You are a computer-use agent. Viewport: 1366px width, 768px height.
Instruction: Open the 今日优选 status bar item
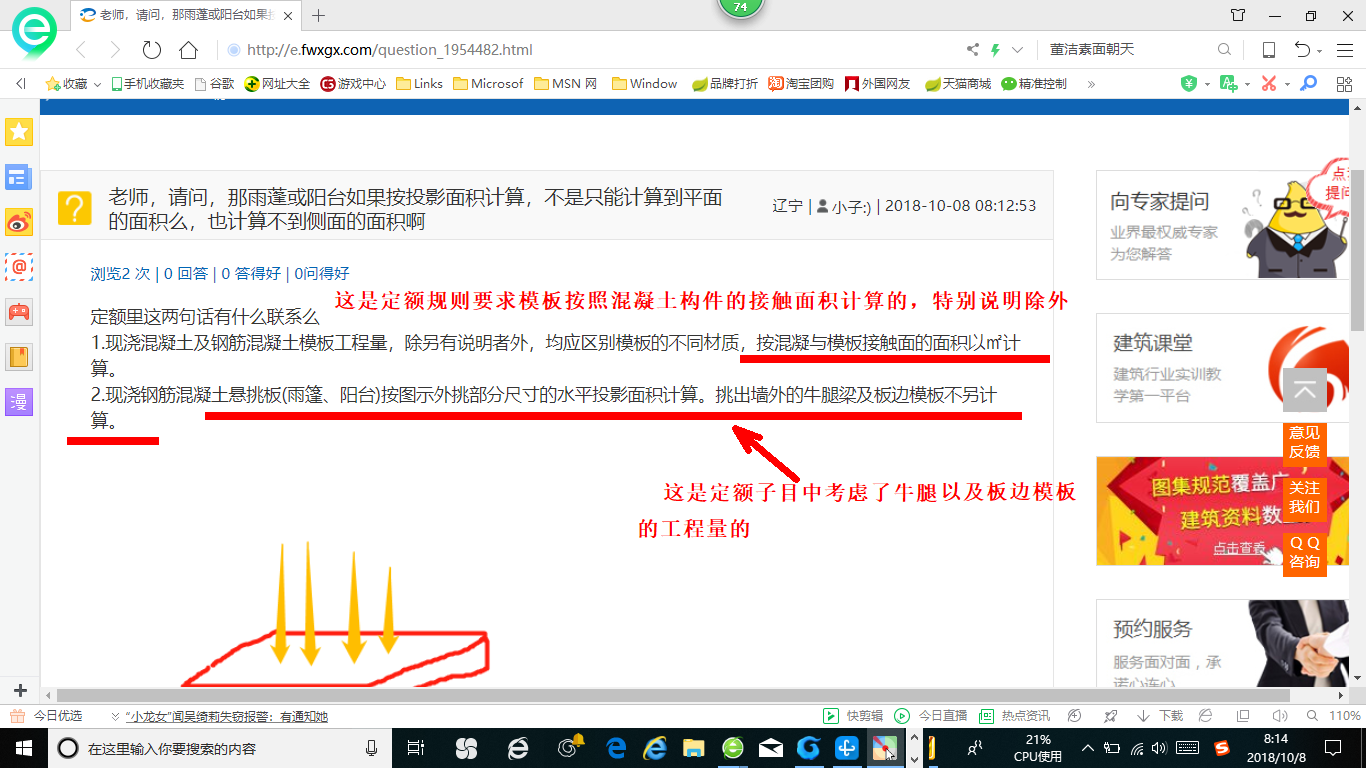48,716
